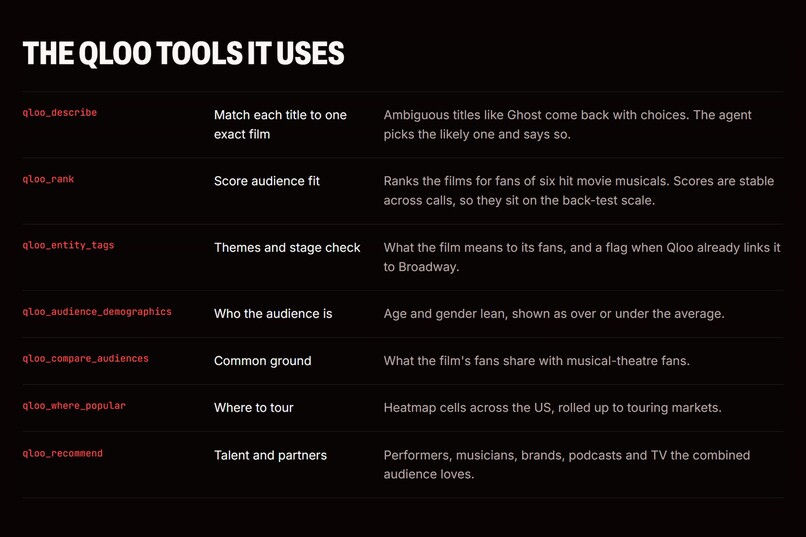Click the description mentioning Broadway flag
Viewport: 806px width, 537px height.
(582, 257)
